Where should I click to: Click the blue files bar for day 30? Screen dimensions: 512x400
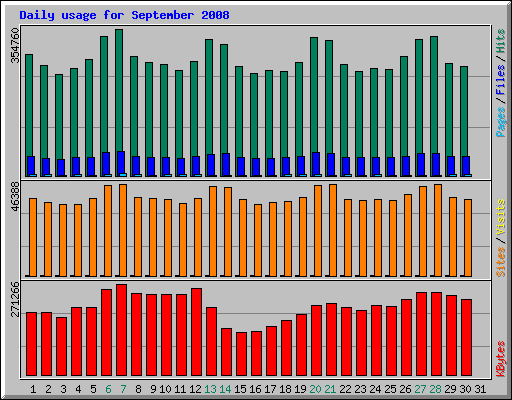[x=466, y=165]
